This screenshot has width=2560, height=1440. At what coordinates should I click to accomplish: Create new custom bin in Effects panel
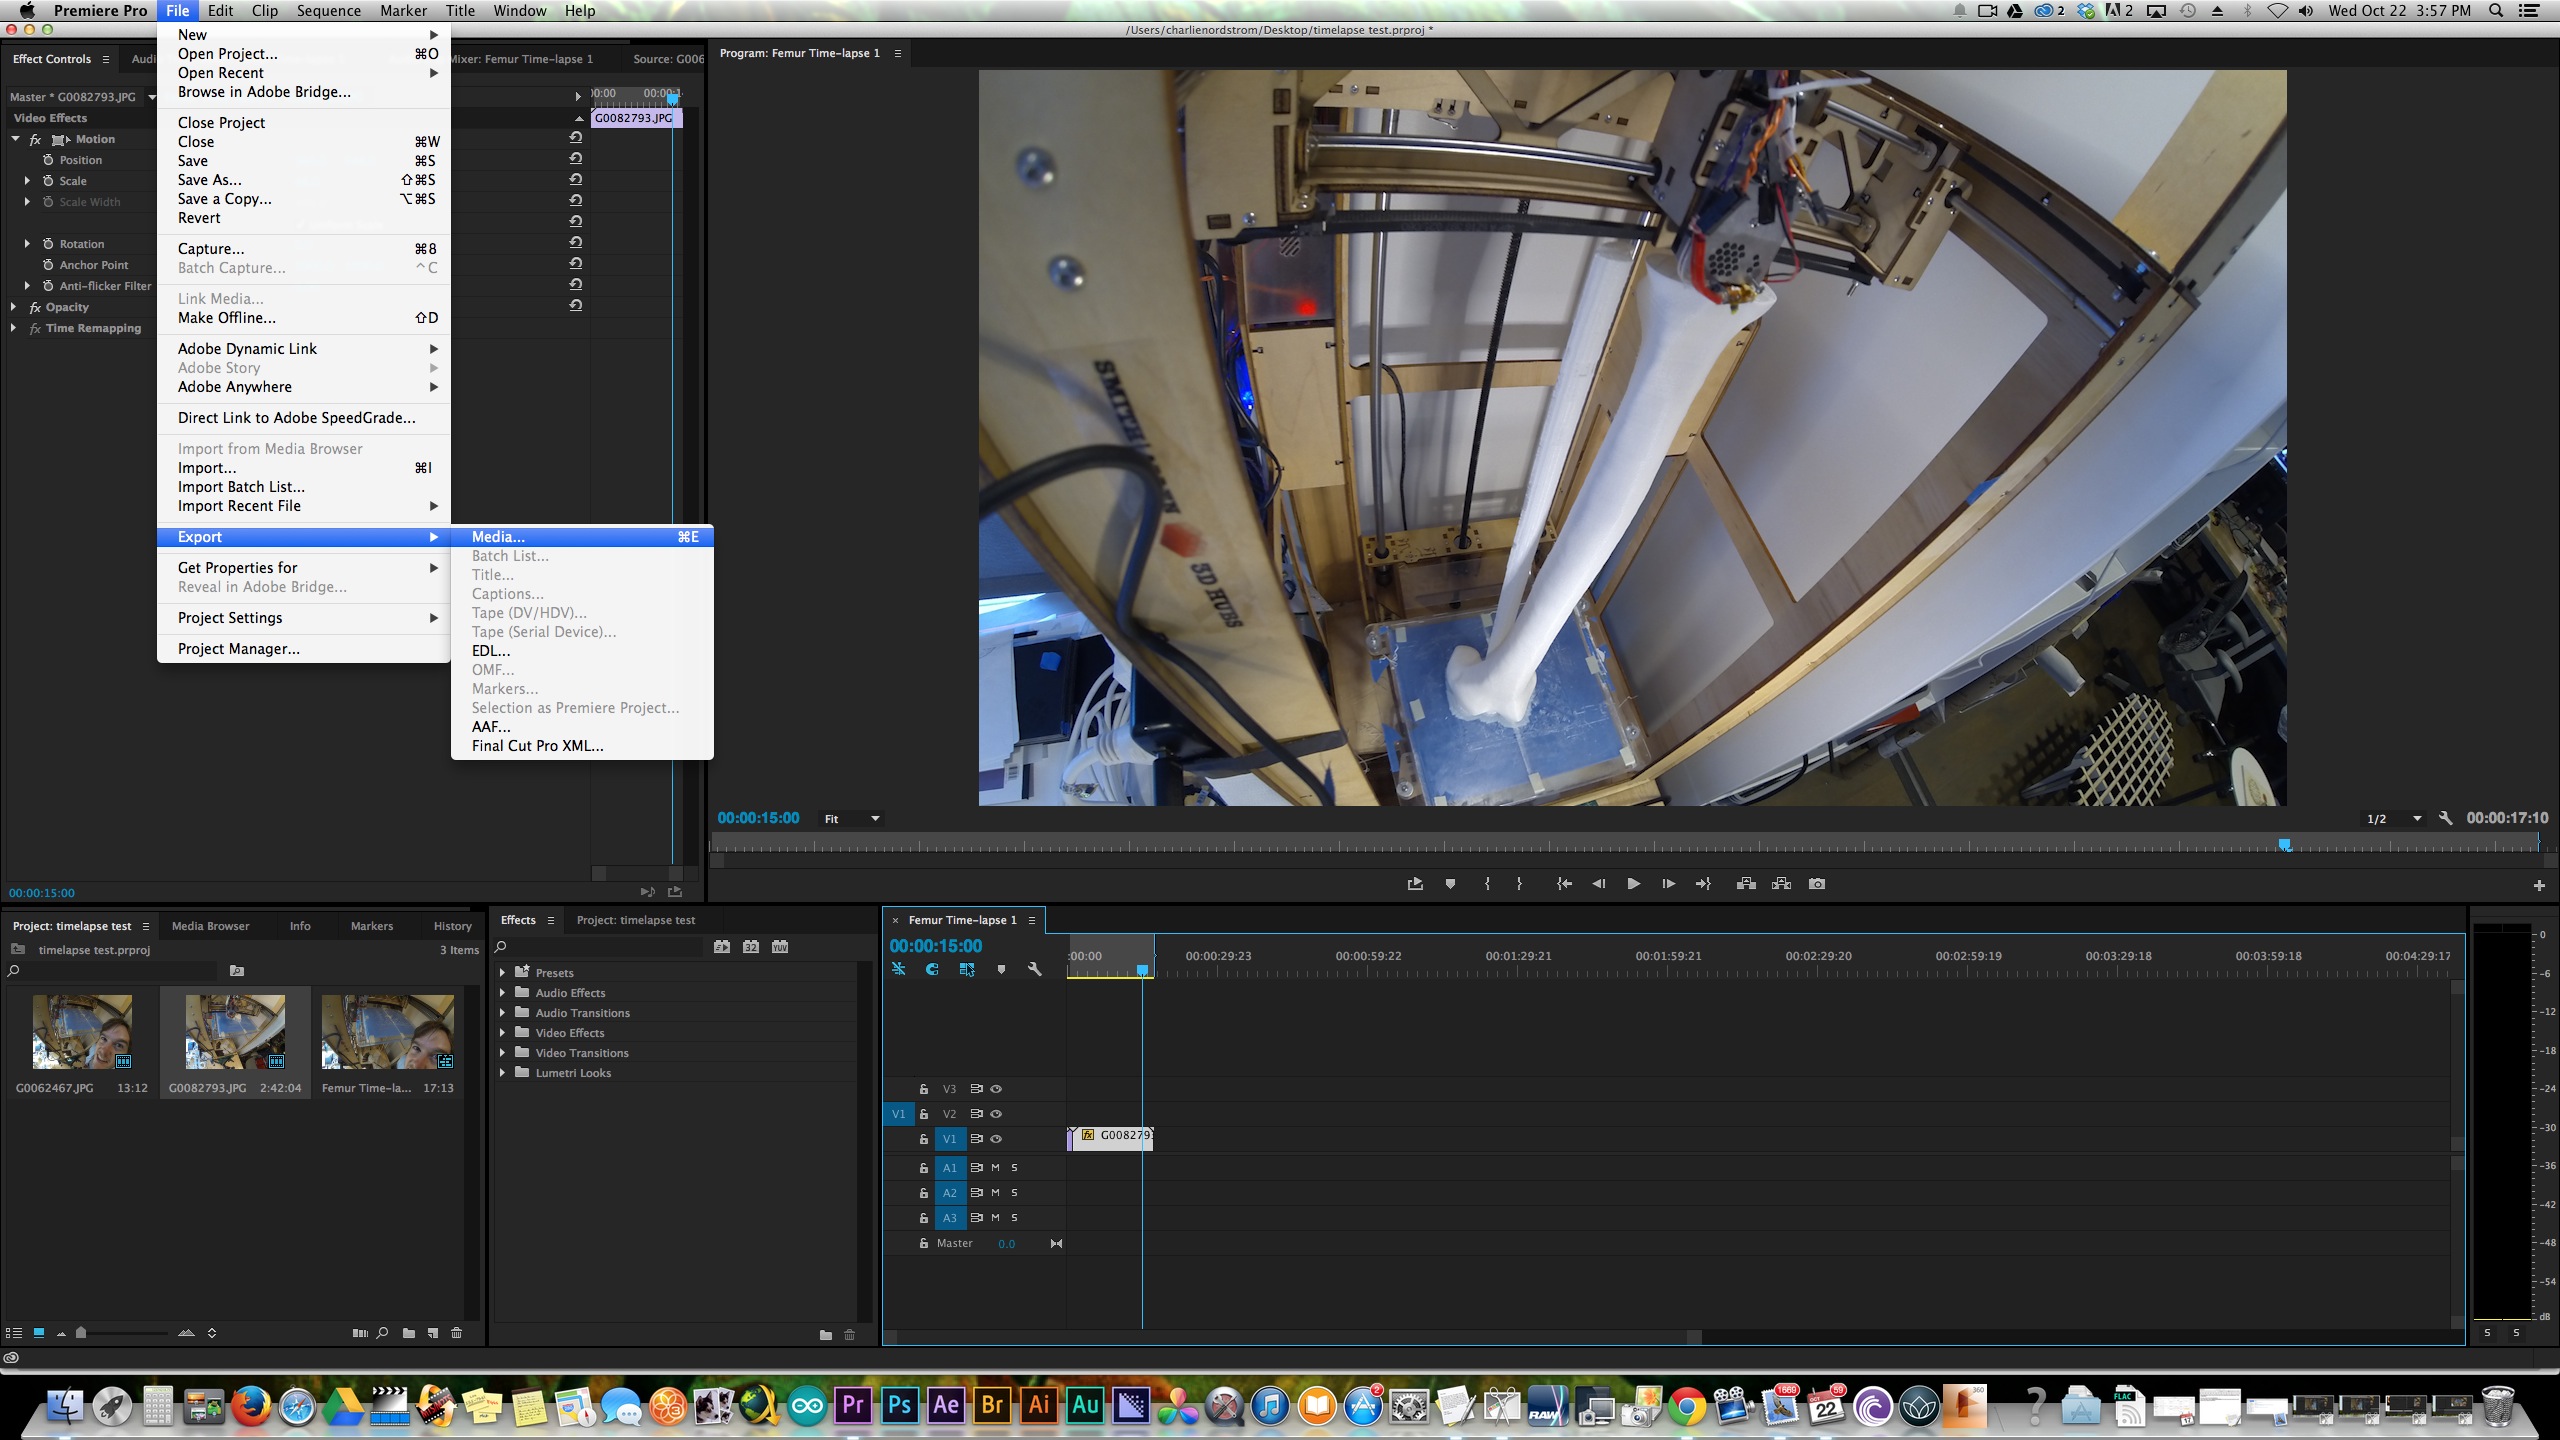pyautogui.click(x=826, y=1335)
